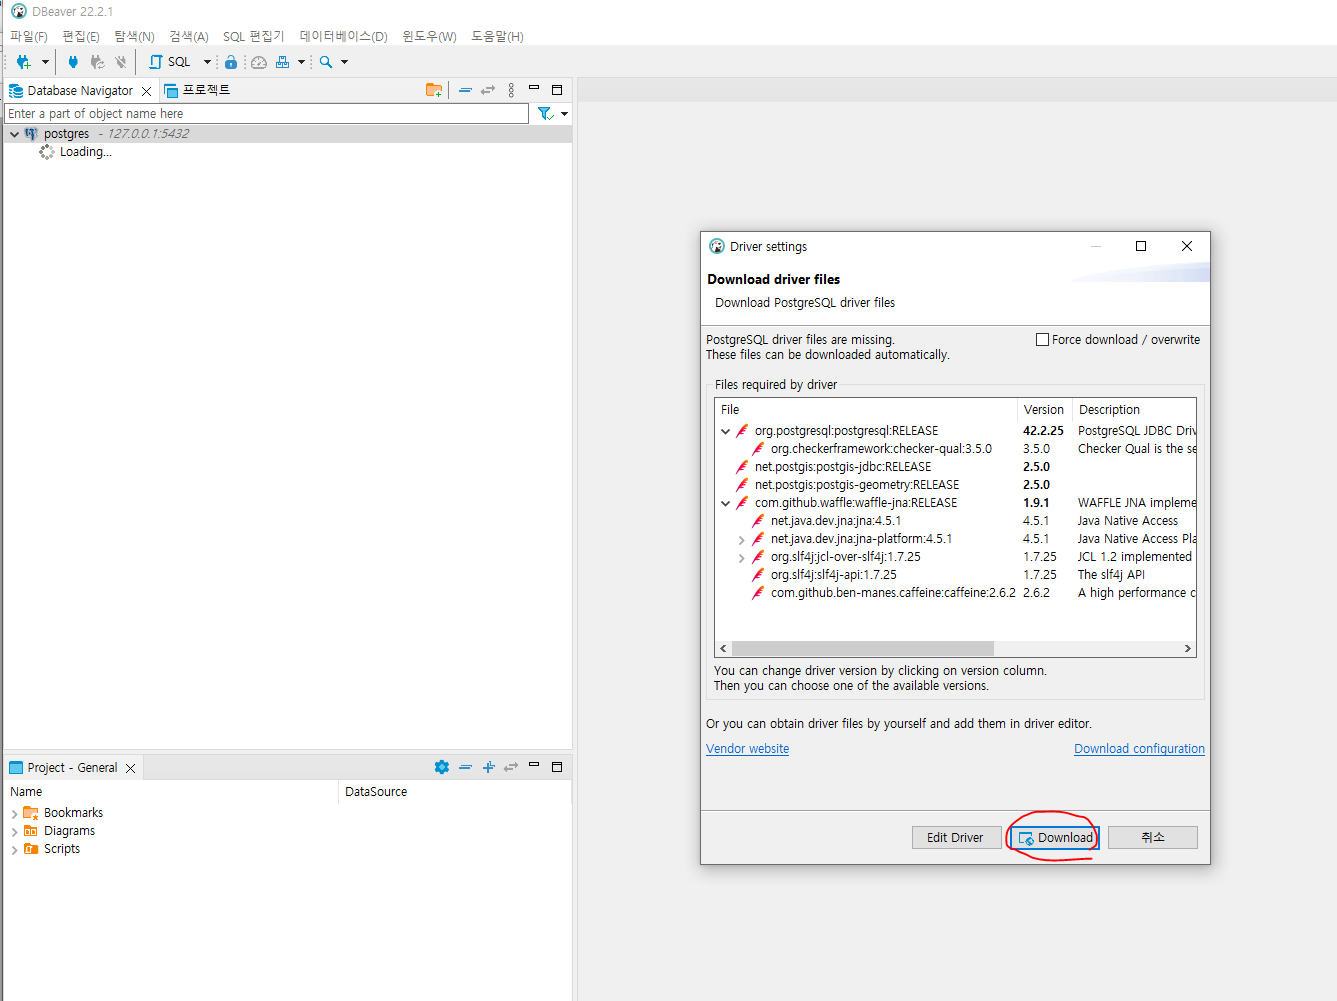Open dropdown next to New Connection icon
Image resolution: width=1337 pixels, height=1001 pixels.
(45, 62)
